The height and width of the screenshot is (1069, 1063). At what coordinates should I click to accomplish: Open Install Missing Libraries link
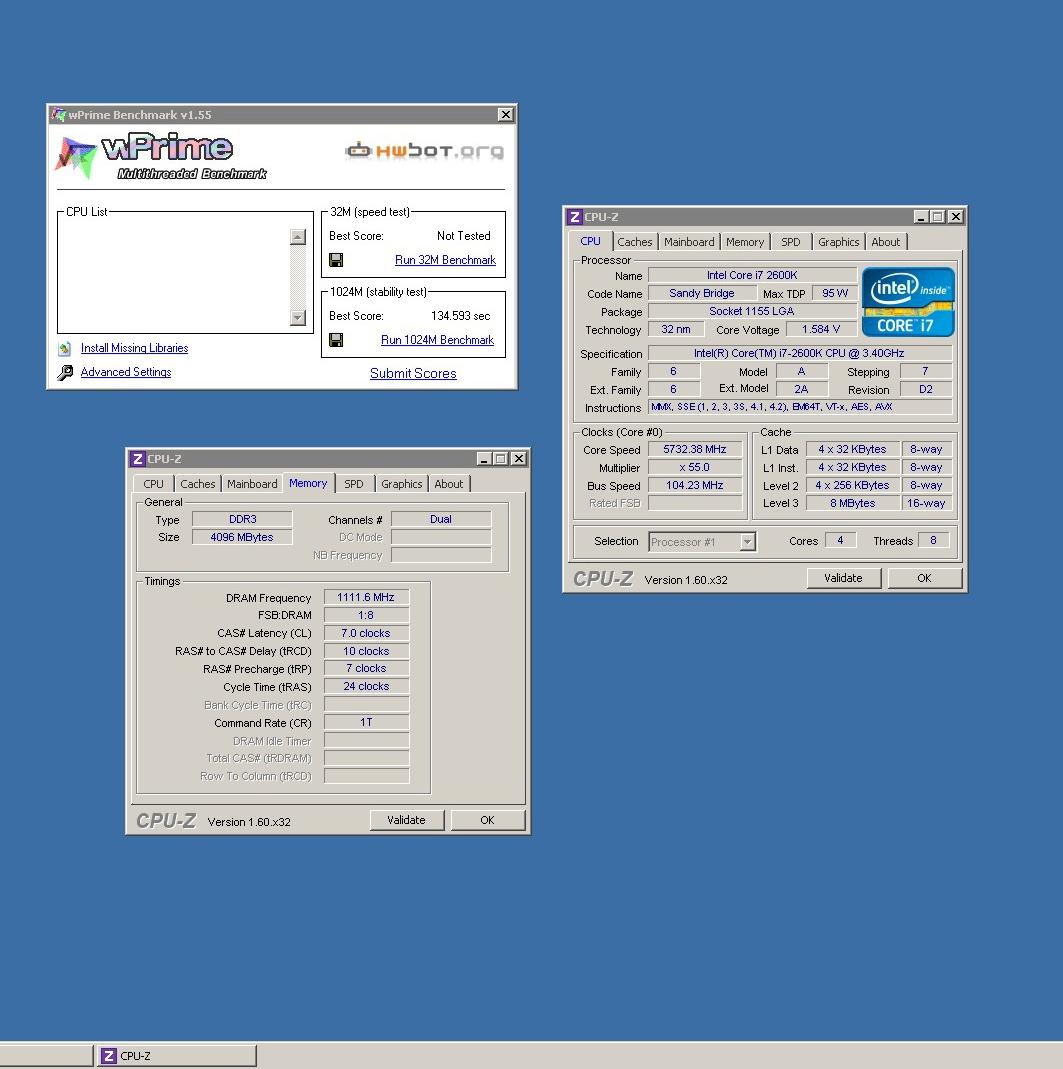[134, 348]
